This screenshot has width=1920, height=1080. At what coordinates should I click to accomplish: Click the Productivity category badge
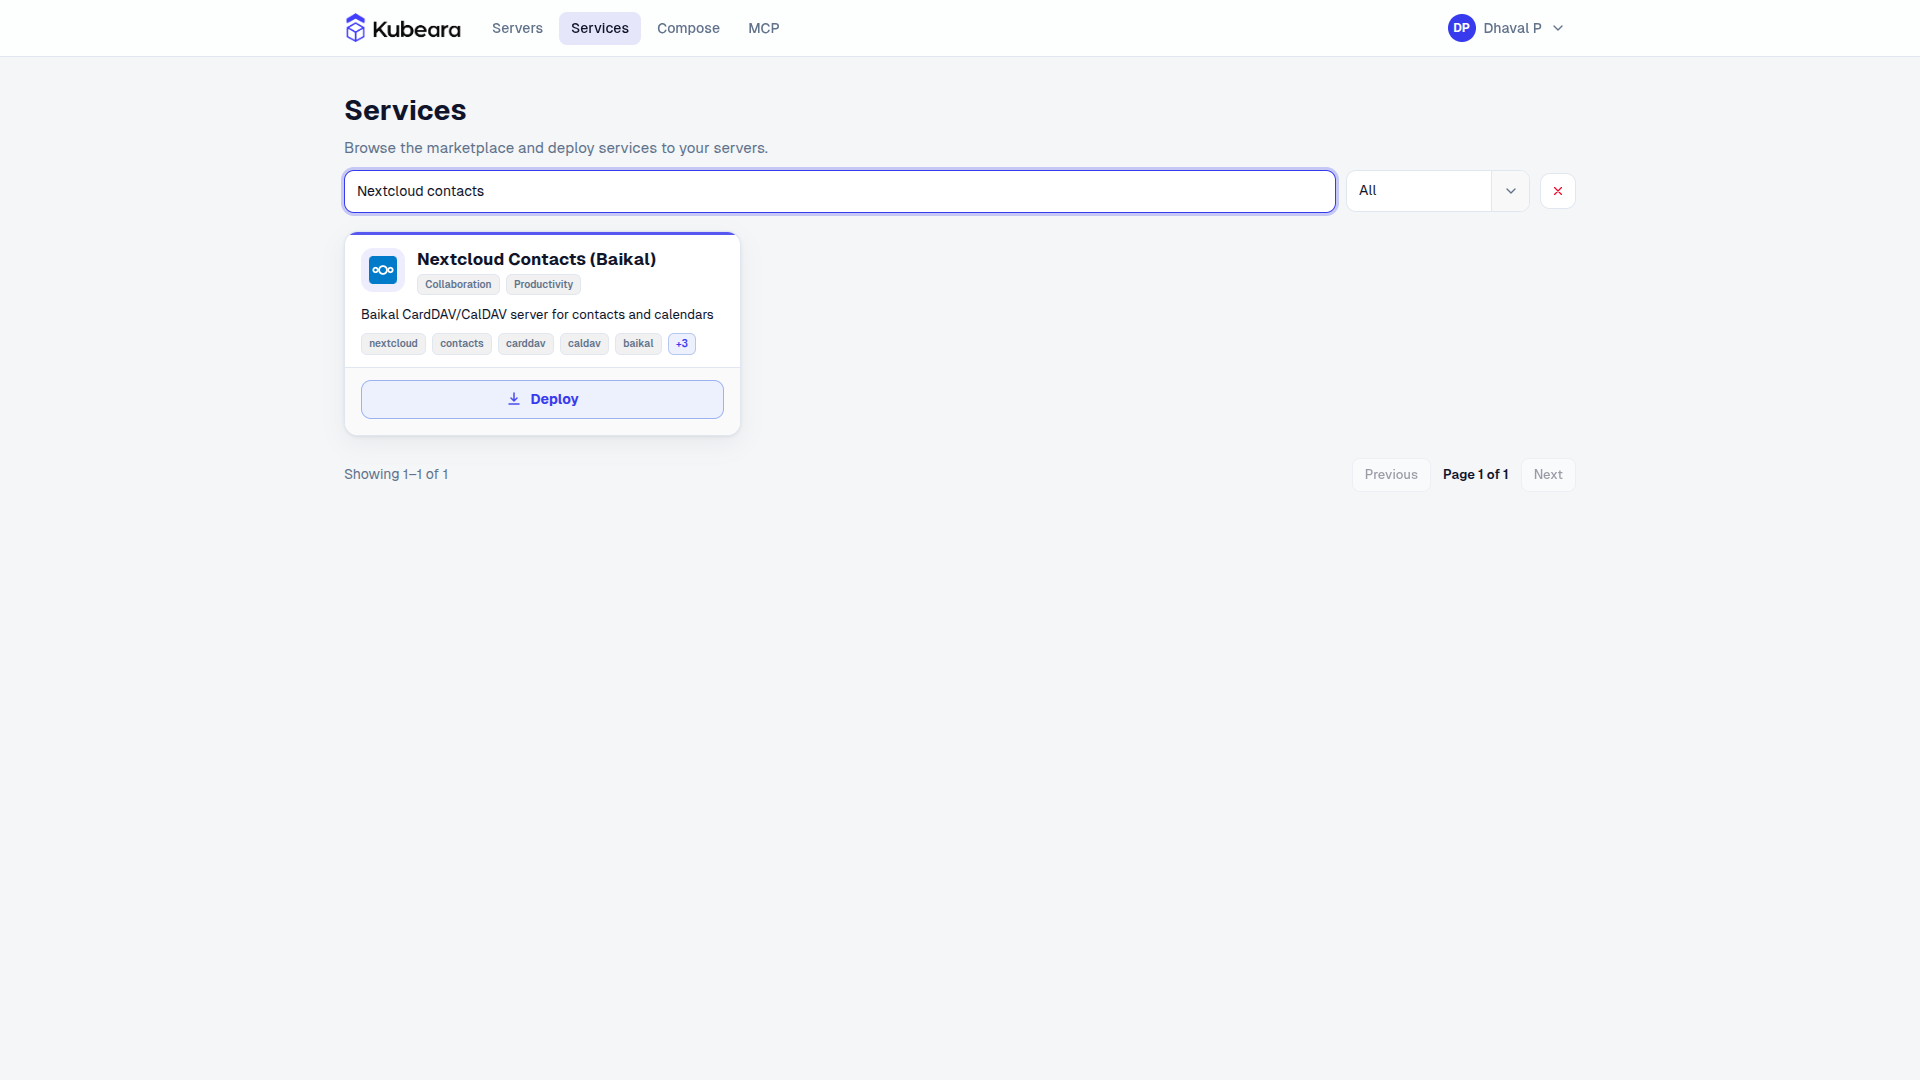[543, 285]
